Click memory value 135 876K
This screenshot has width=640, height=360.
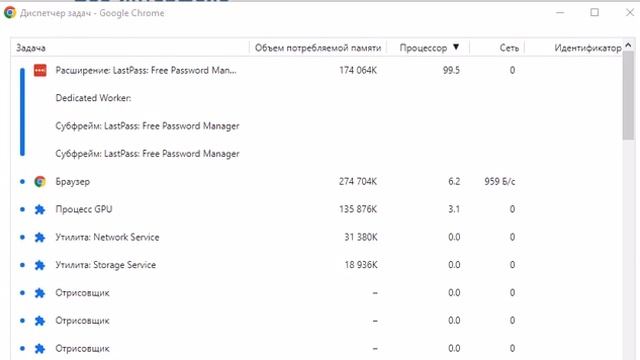pyautogui.click(x=358, y=209)
